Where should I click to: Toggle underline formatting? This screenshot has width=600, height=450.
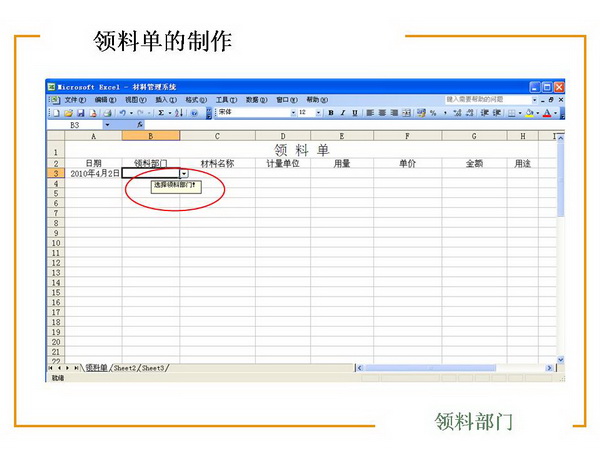click(355, 113)
